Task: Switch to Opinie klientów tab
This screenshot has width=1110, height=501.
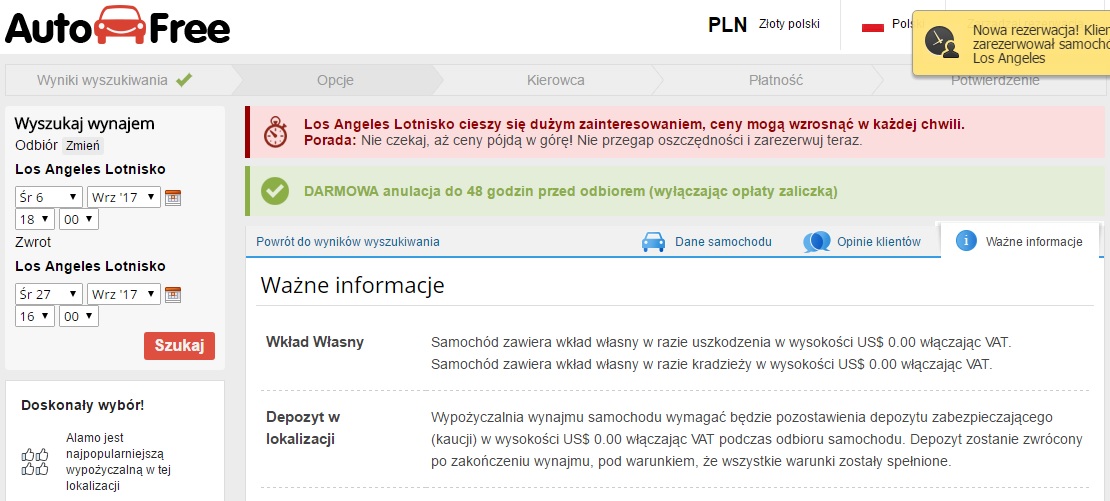Action: coord(862,242)
